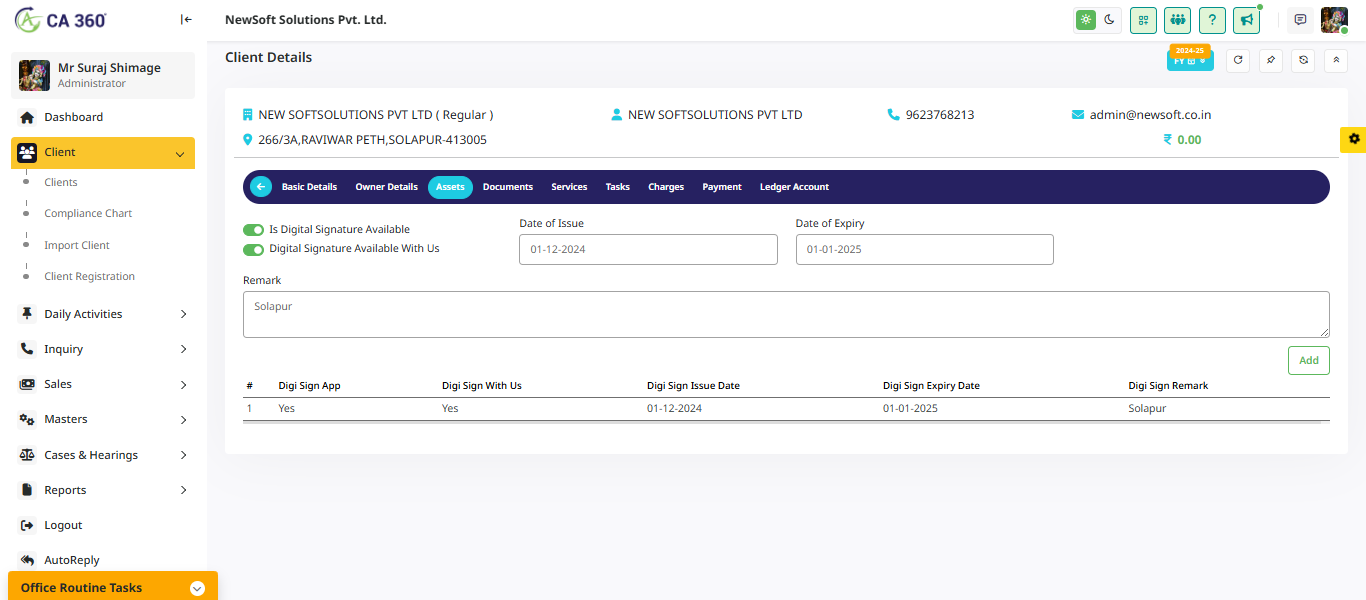Click the ₹ 0.00 balance amount

[x=1183, y=140]
